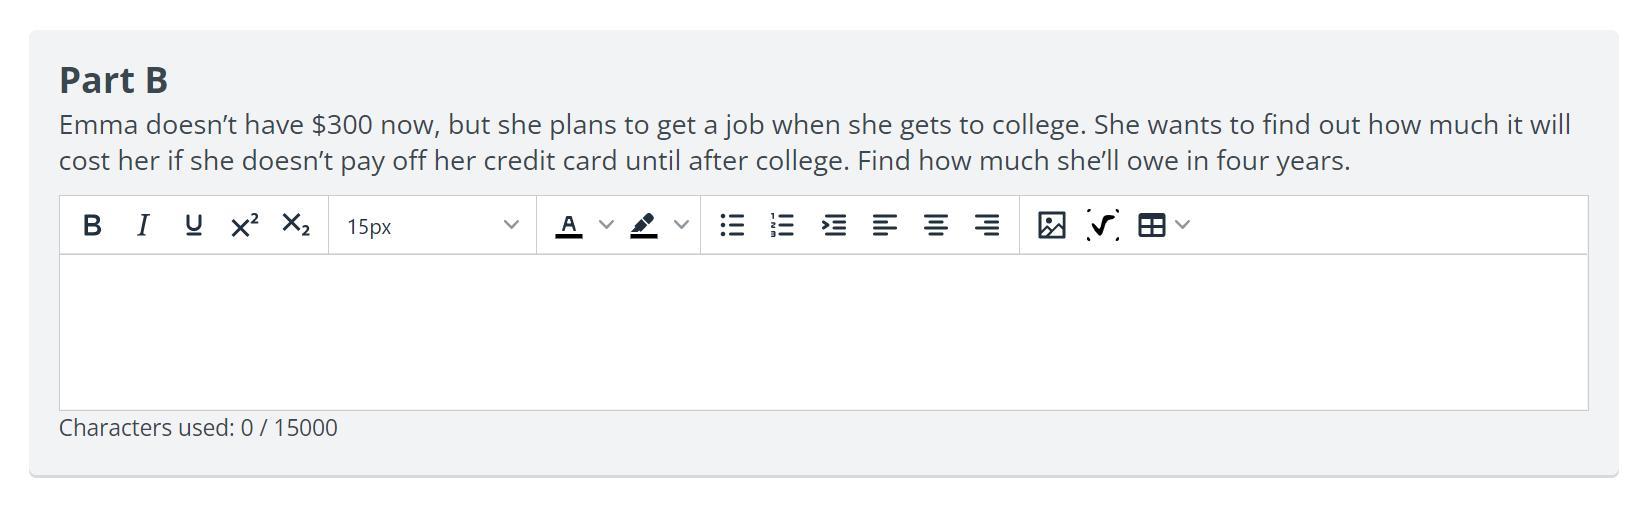Apply subscript formatting
Screen dimensions: 1648x506
[296, 225]
